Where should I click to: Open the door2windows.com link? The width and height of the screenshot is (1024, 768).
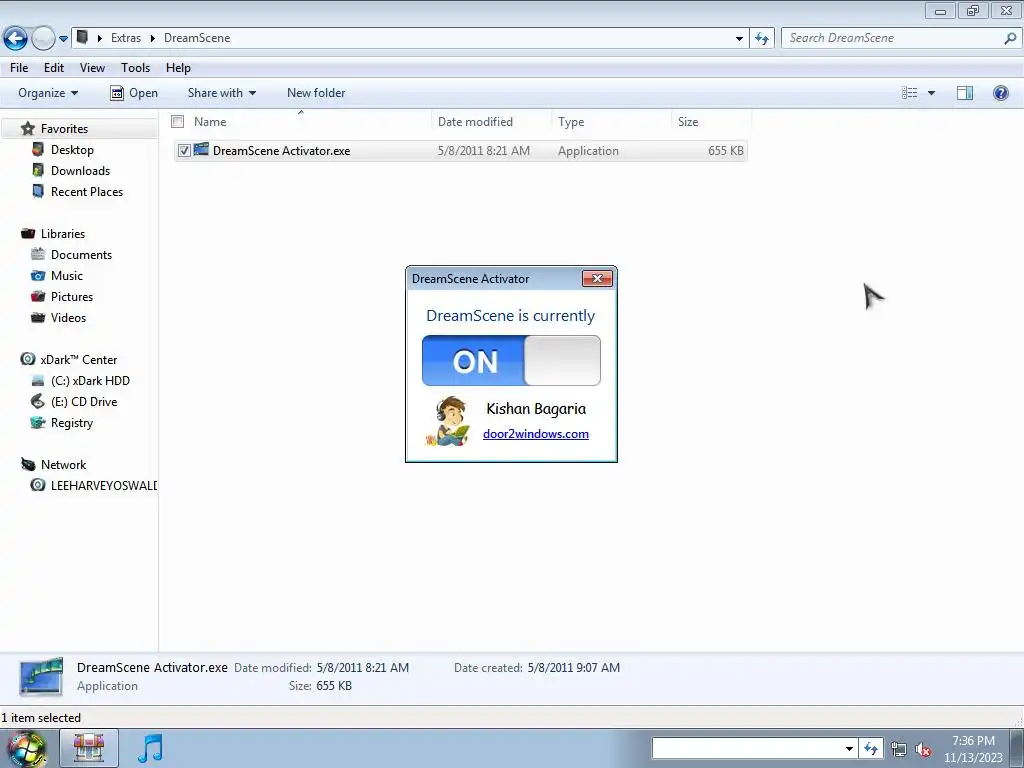pyautogui.click(x=536, y=434)
